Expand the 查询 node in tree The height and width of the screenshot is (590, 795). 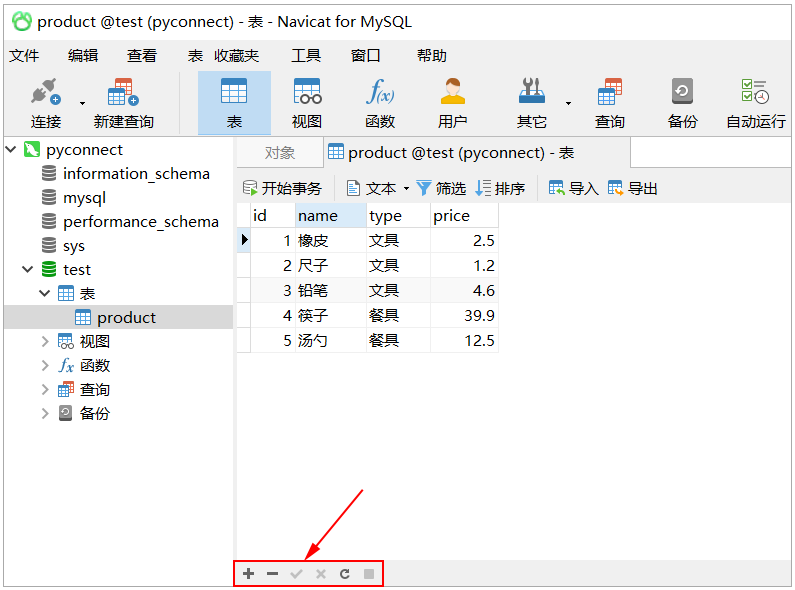click(x=45, y=389)
